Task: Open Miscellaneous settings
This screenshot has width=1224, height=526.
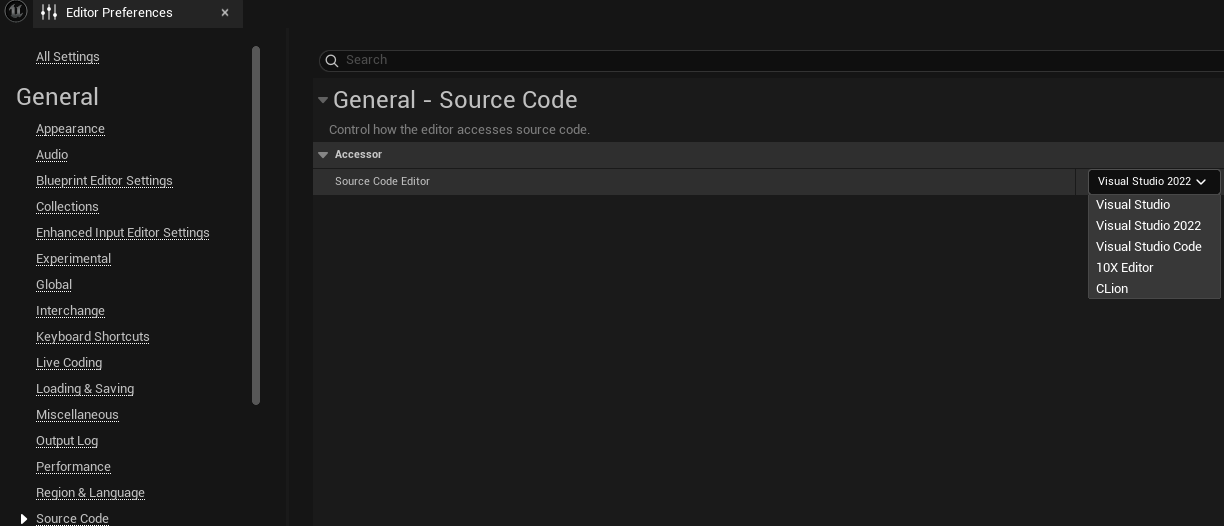Action: [77, 415]
